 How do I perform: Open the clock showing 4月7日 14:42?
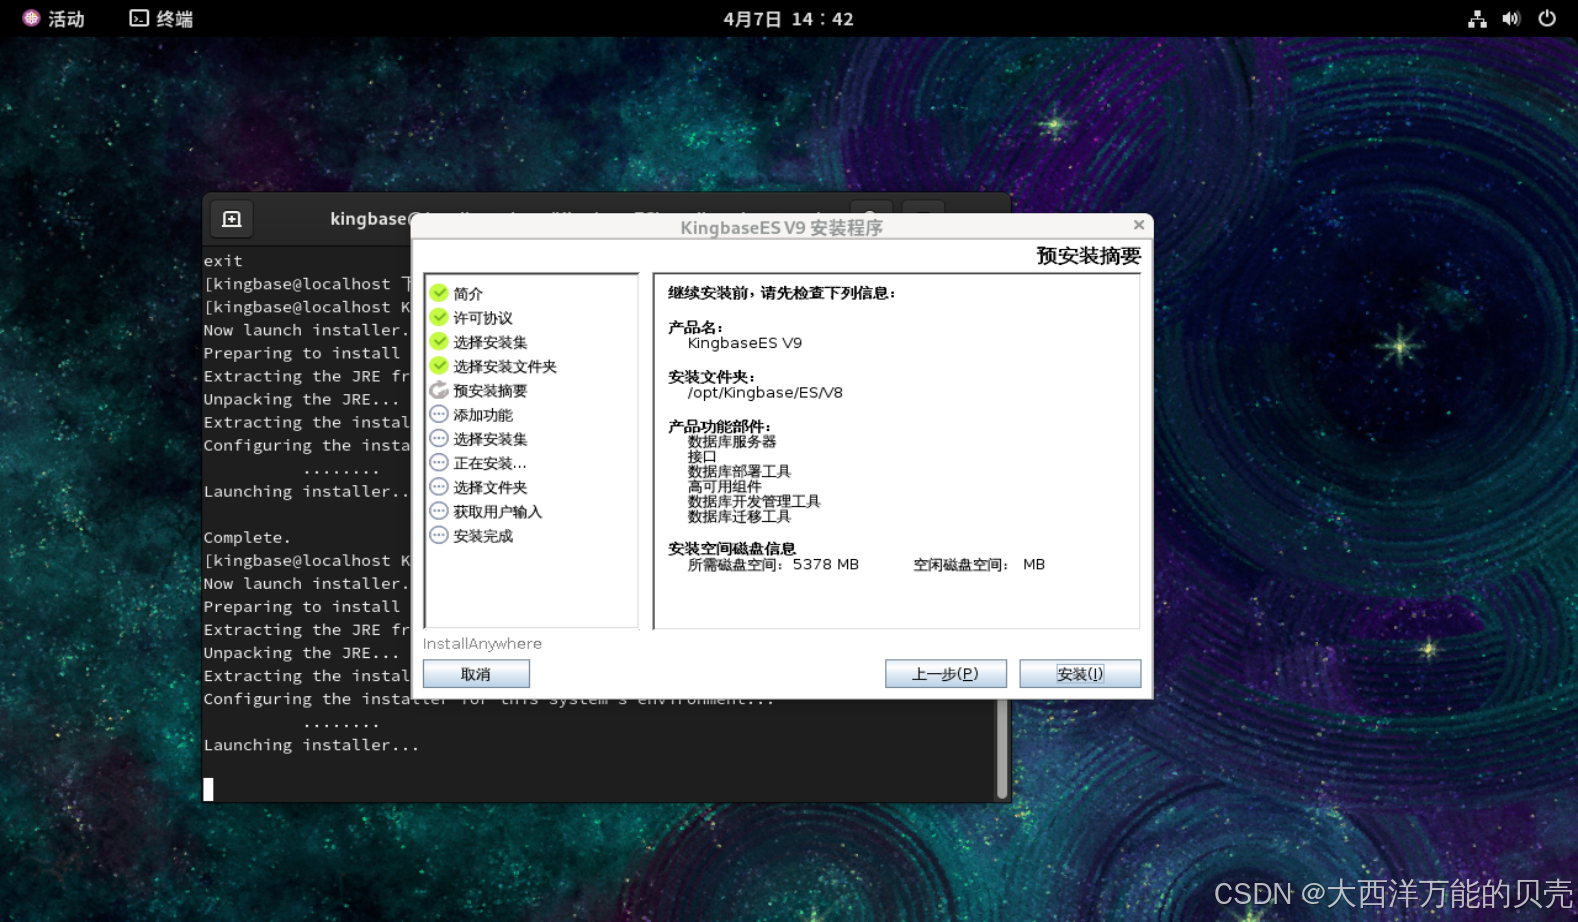tap(789, 18)
